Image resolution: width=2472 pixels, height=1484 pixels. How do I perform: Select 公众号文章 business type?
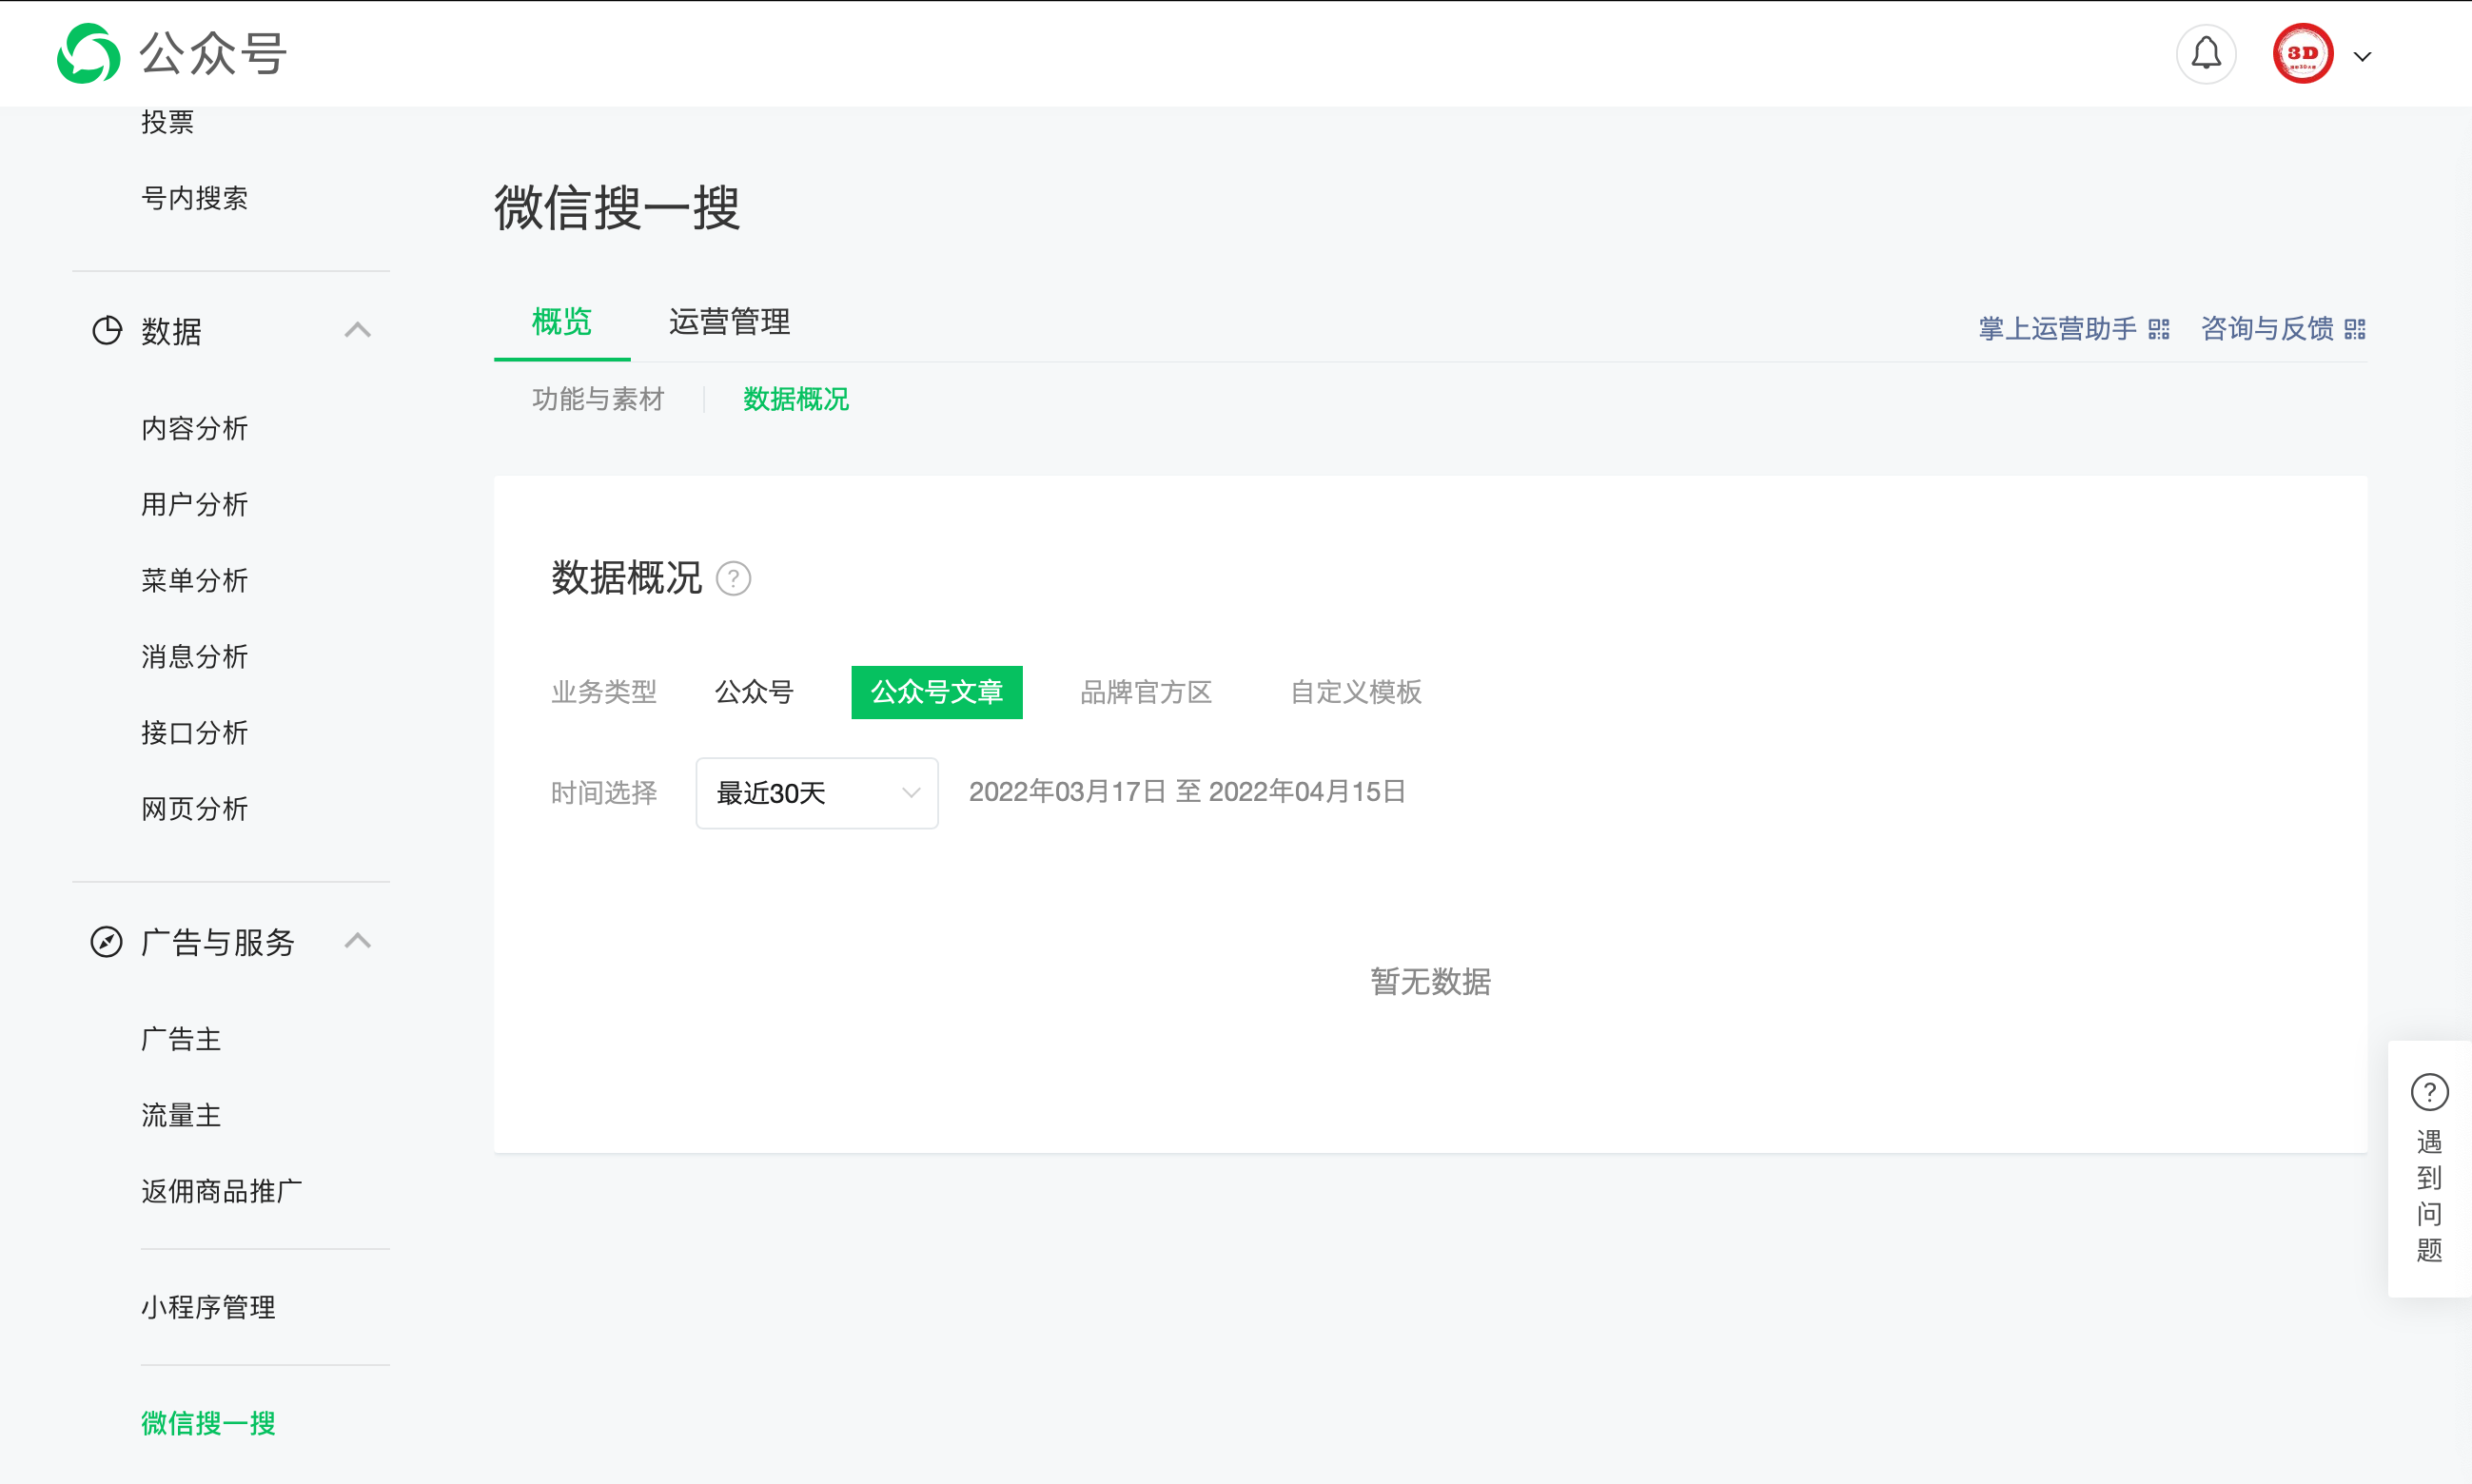[937, 692]
